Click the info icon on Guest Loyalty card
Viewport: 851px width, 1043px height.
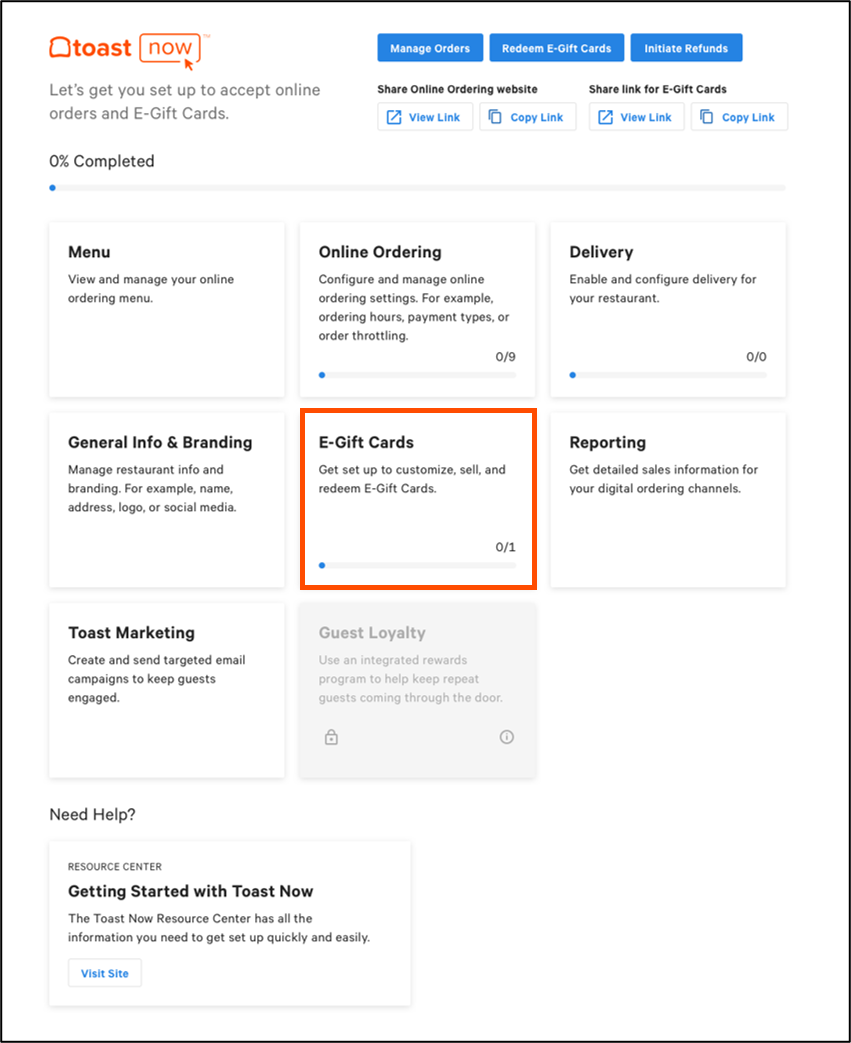point(507,737)
